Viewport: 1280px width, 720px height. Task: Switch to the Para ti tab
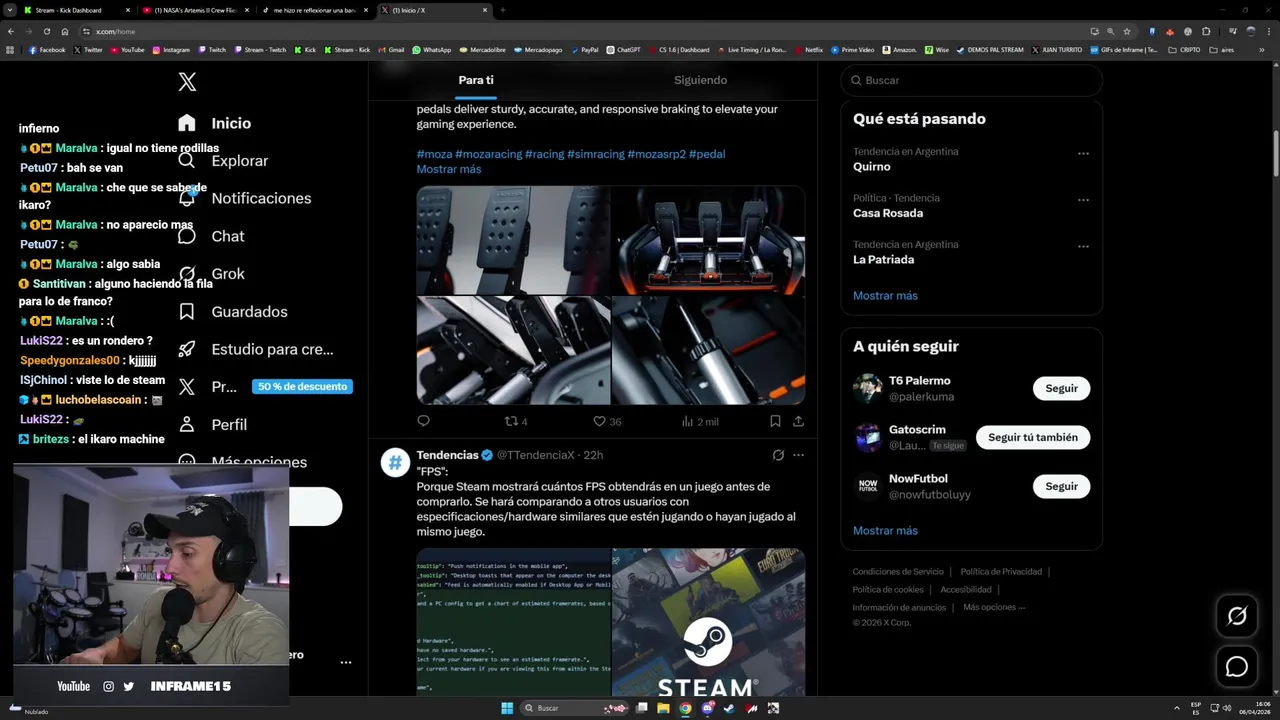(476, 80)
